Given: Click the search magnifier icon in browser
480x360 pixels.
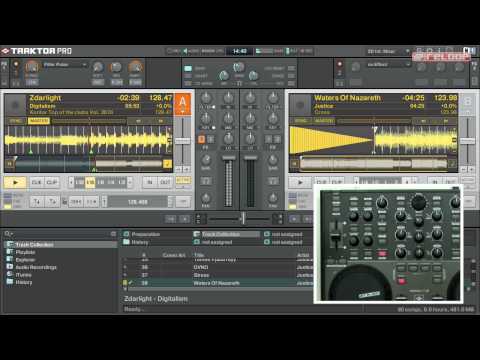Looking at the screenshot, I should pos(8,234).
